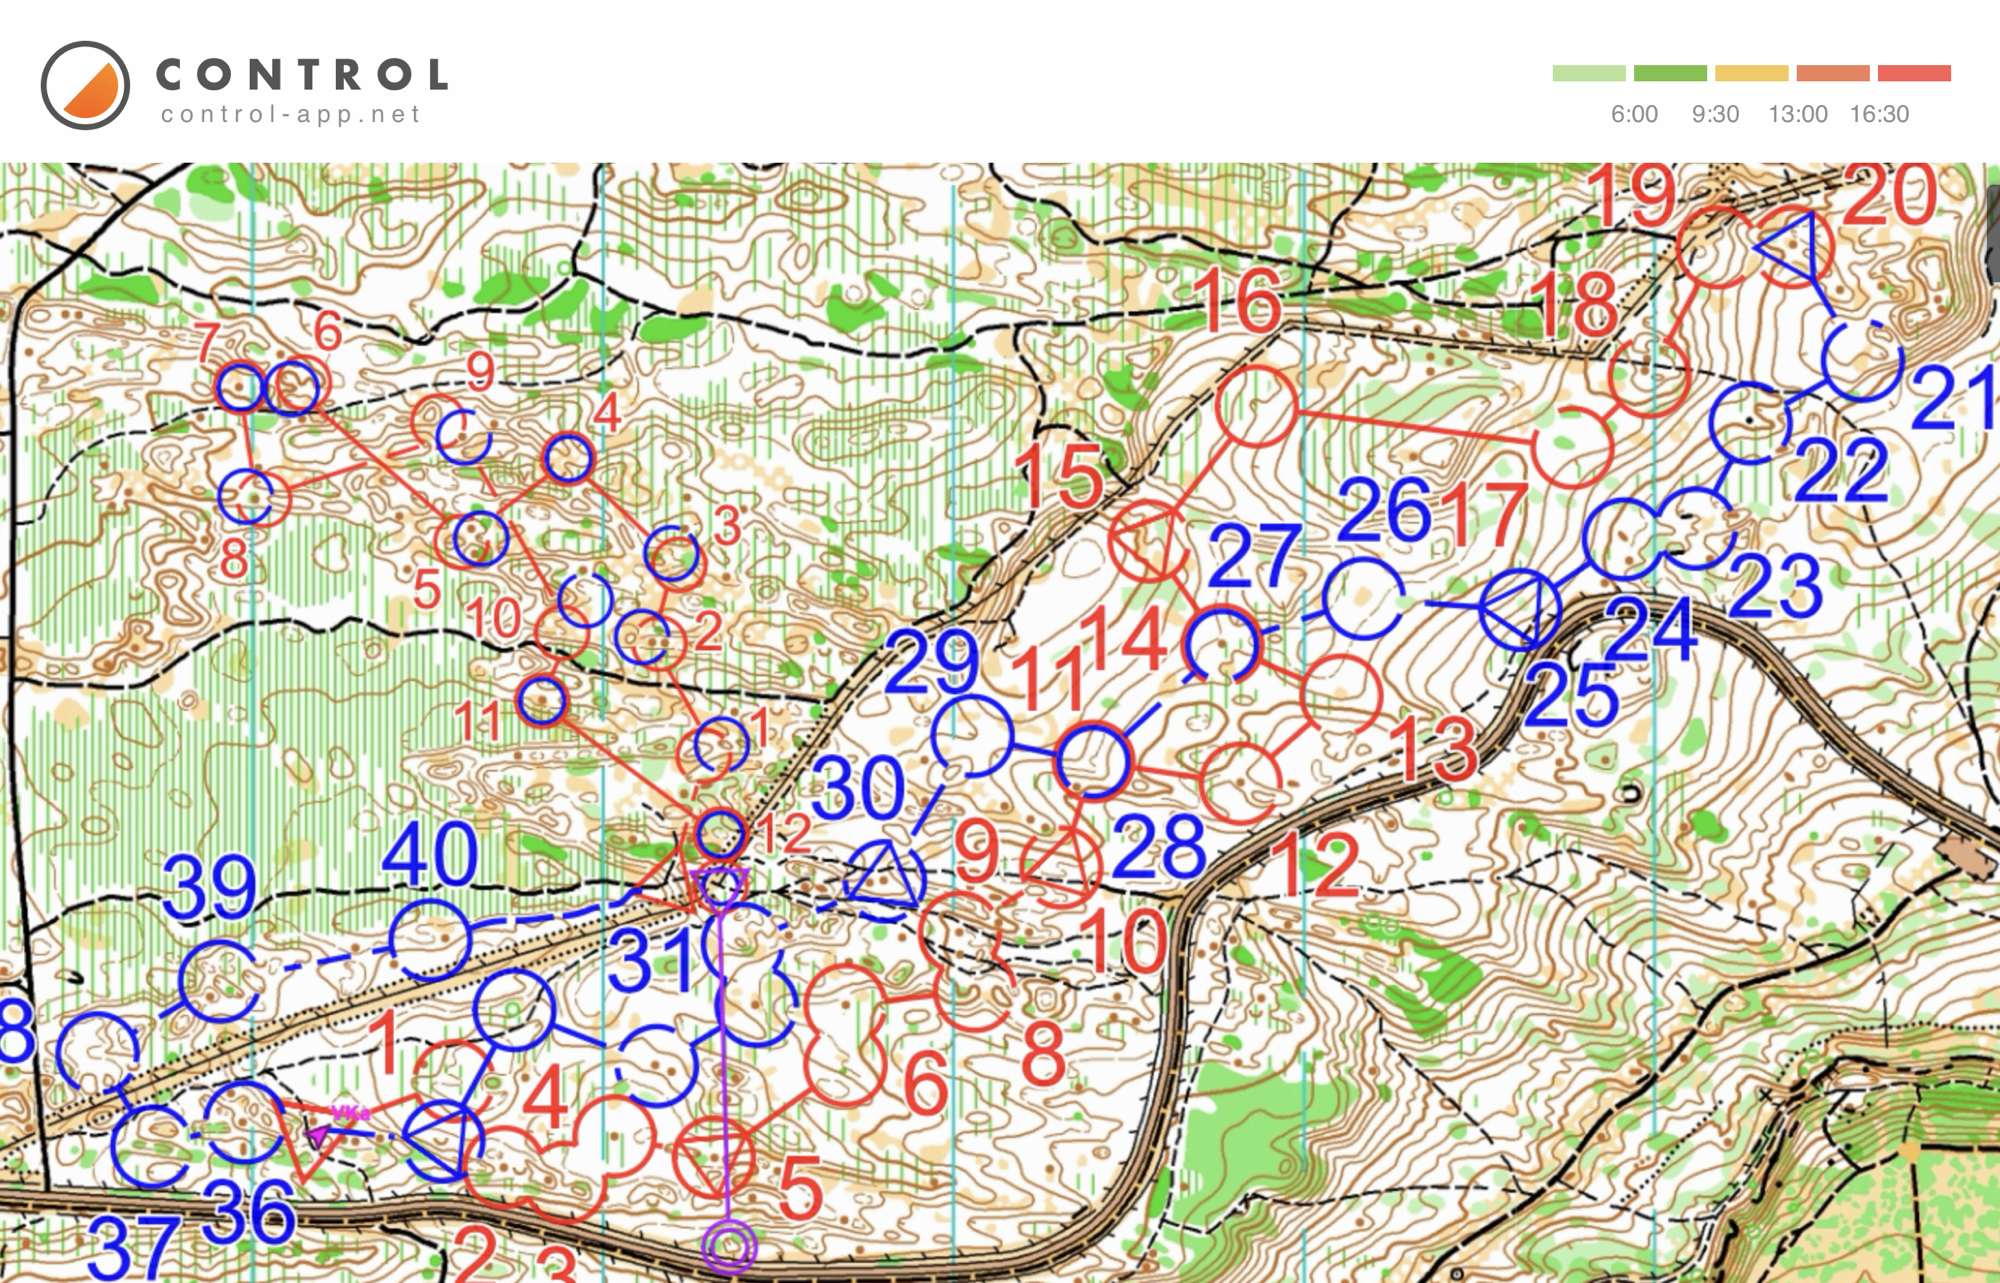Screen dimensions: 2000x1283
Task: Click the red inverted triangle near 5
Action: point(714,1157)
